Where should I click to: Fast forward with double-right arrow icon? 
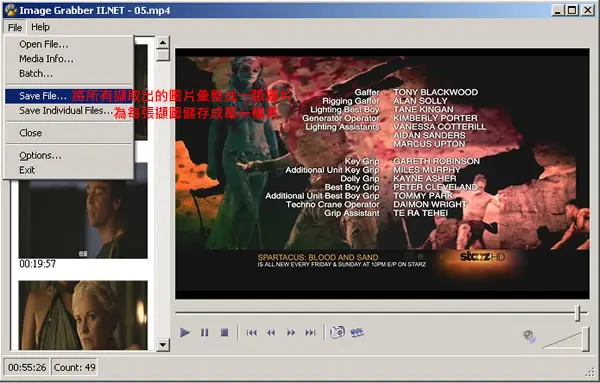coord(291,333)
